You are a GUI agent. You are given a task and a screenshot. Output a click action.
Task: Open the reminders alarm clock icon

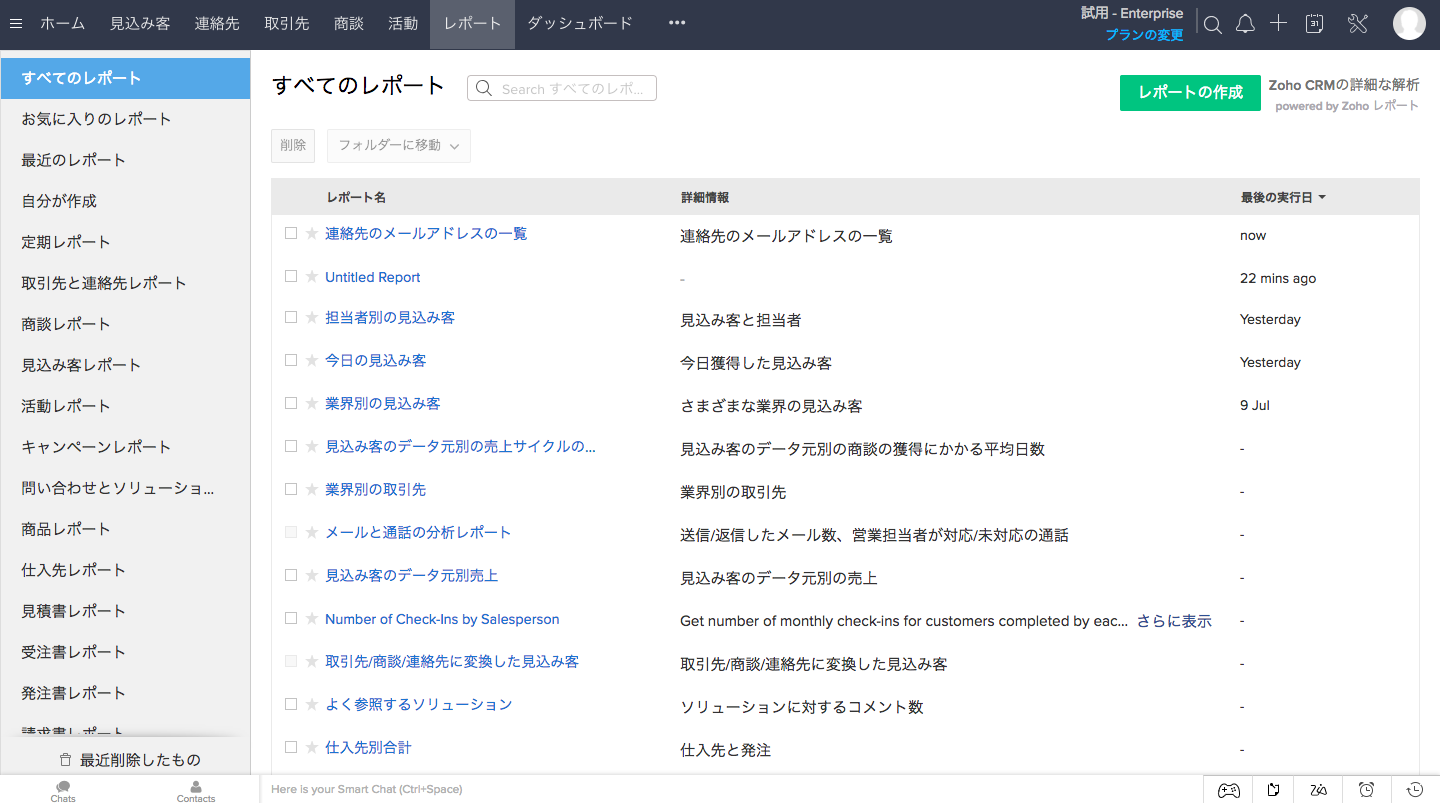click(x=1367, y=790)
